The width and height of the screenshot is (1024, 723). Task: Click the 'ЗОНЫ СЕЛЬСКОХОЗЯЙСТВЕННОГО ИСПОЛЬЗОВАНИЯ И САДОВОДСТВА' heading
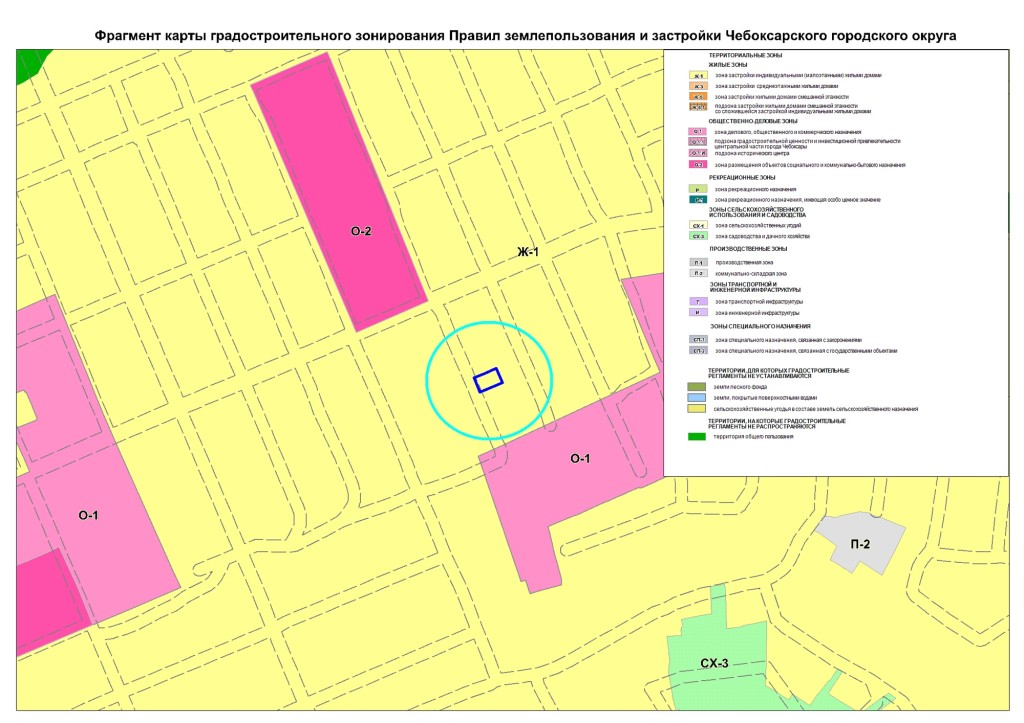click(758, 212)
